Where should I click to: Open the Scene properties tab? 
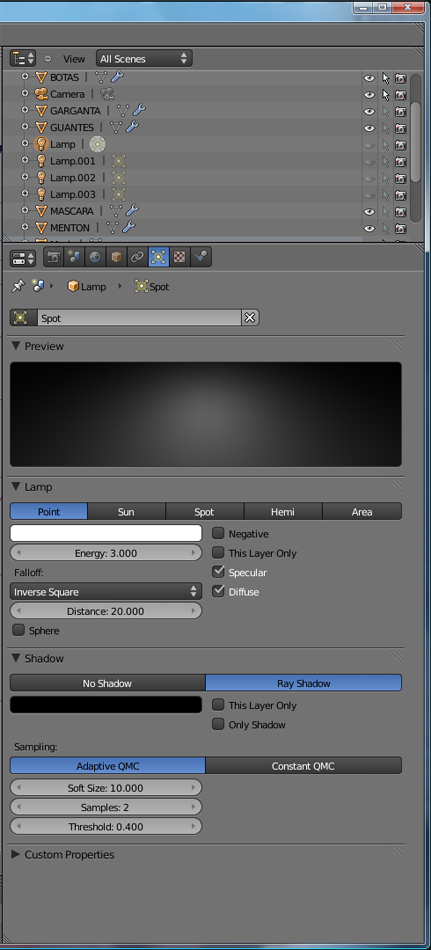coord(75,257)
